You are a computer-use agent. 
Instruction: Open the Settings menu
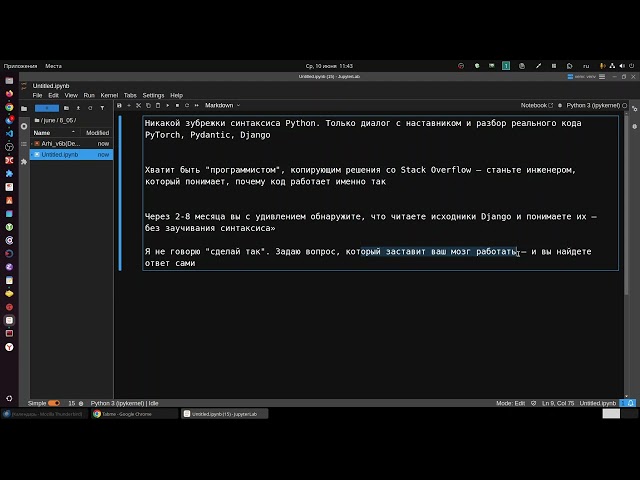[x=153, y=95]
